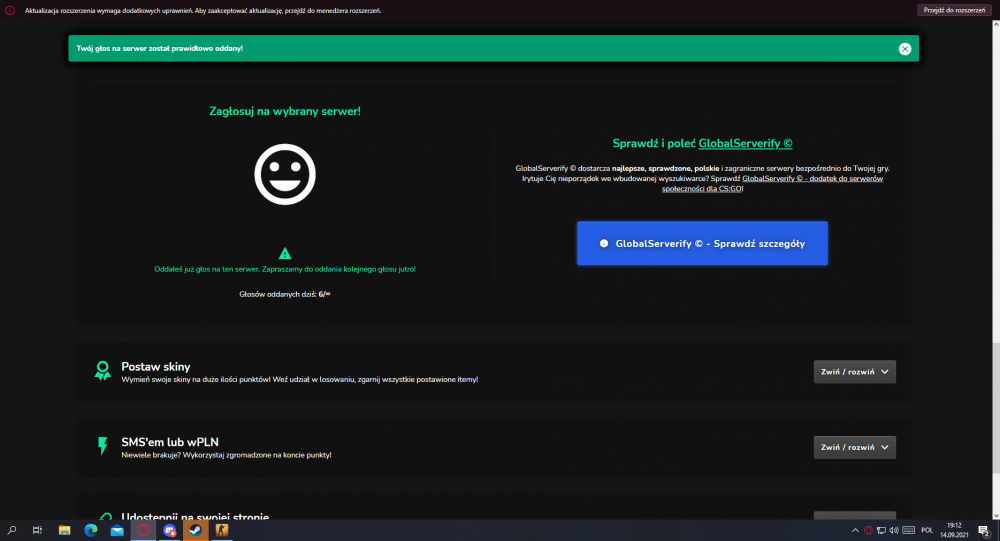Open Counter-Strike game icon on taskbar

[x=221, y=530]
